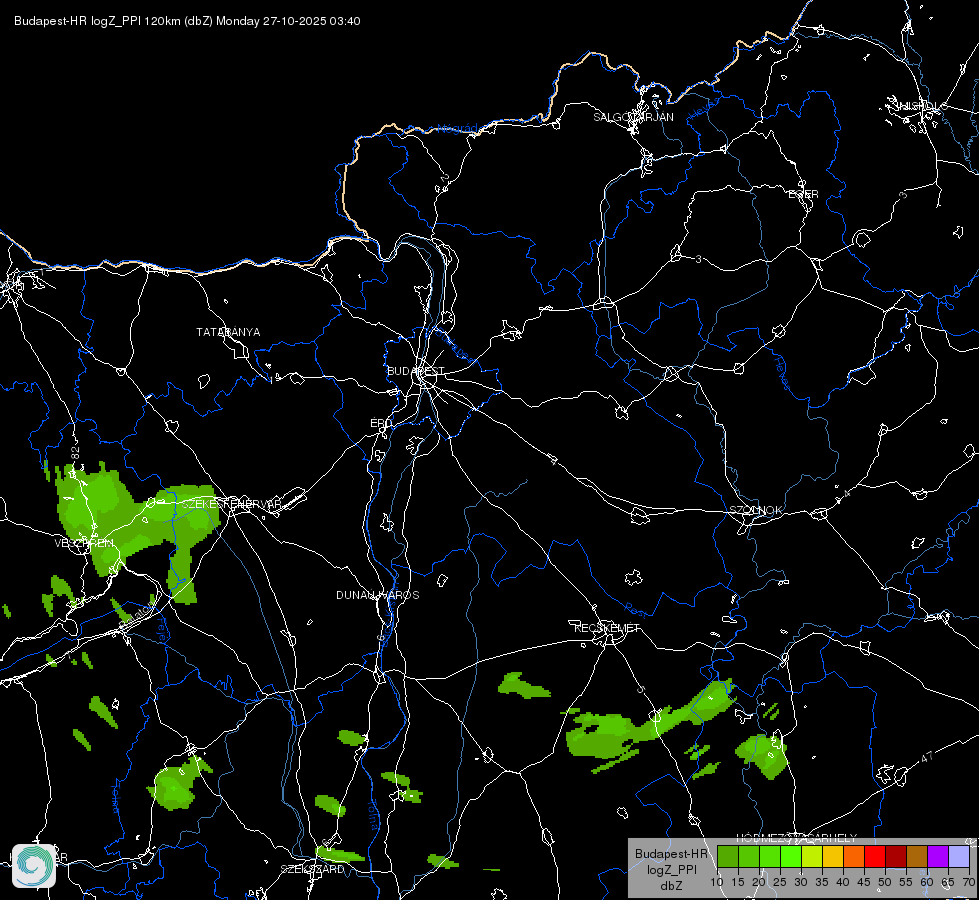This screenshot has height=900, width=979.
Task: Click the bright red 45-50 dBZ swatch
Action: [875, 856]
